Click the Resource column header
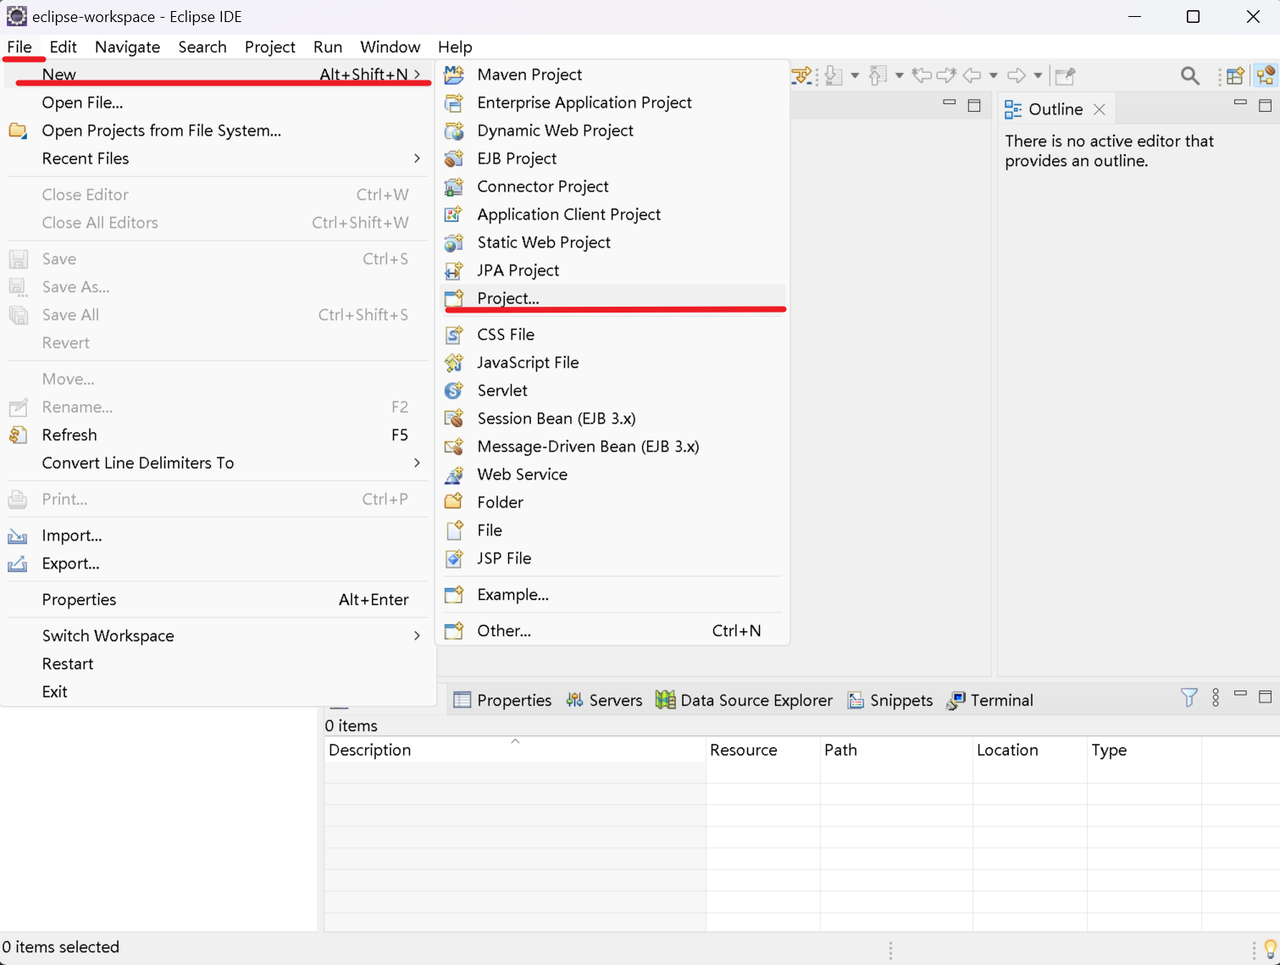The image size is (1280, 965). tap(762, 750)
